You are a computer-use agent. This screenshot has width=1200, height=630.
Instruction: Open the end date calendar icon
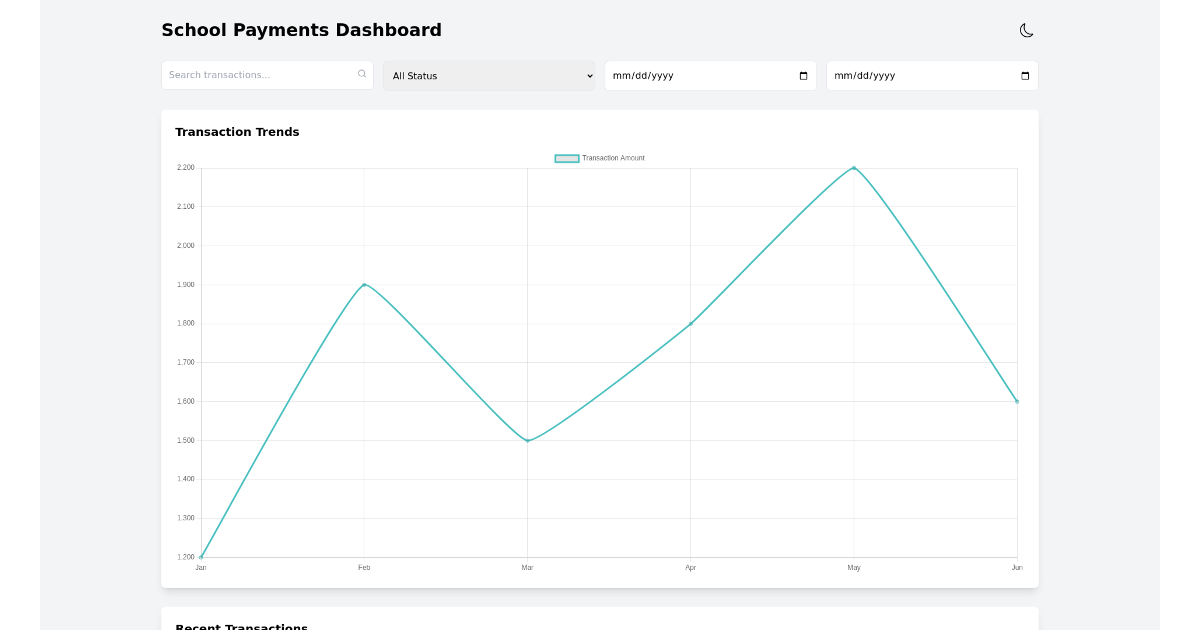(1023, 75)
